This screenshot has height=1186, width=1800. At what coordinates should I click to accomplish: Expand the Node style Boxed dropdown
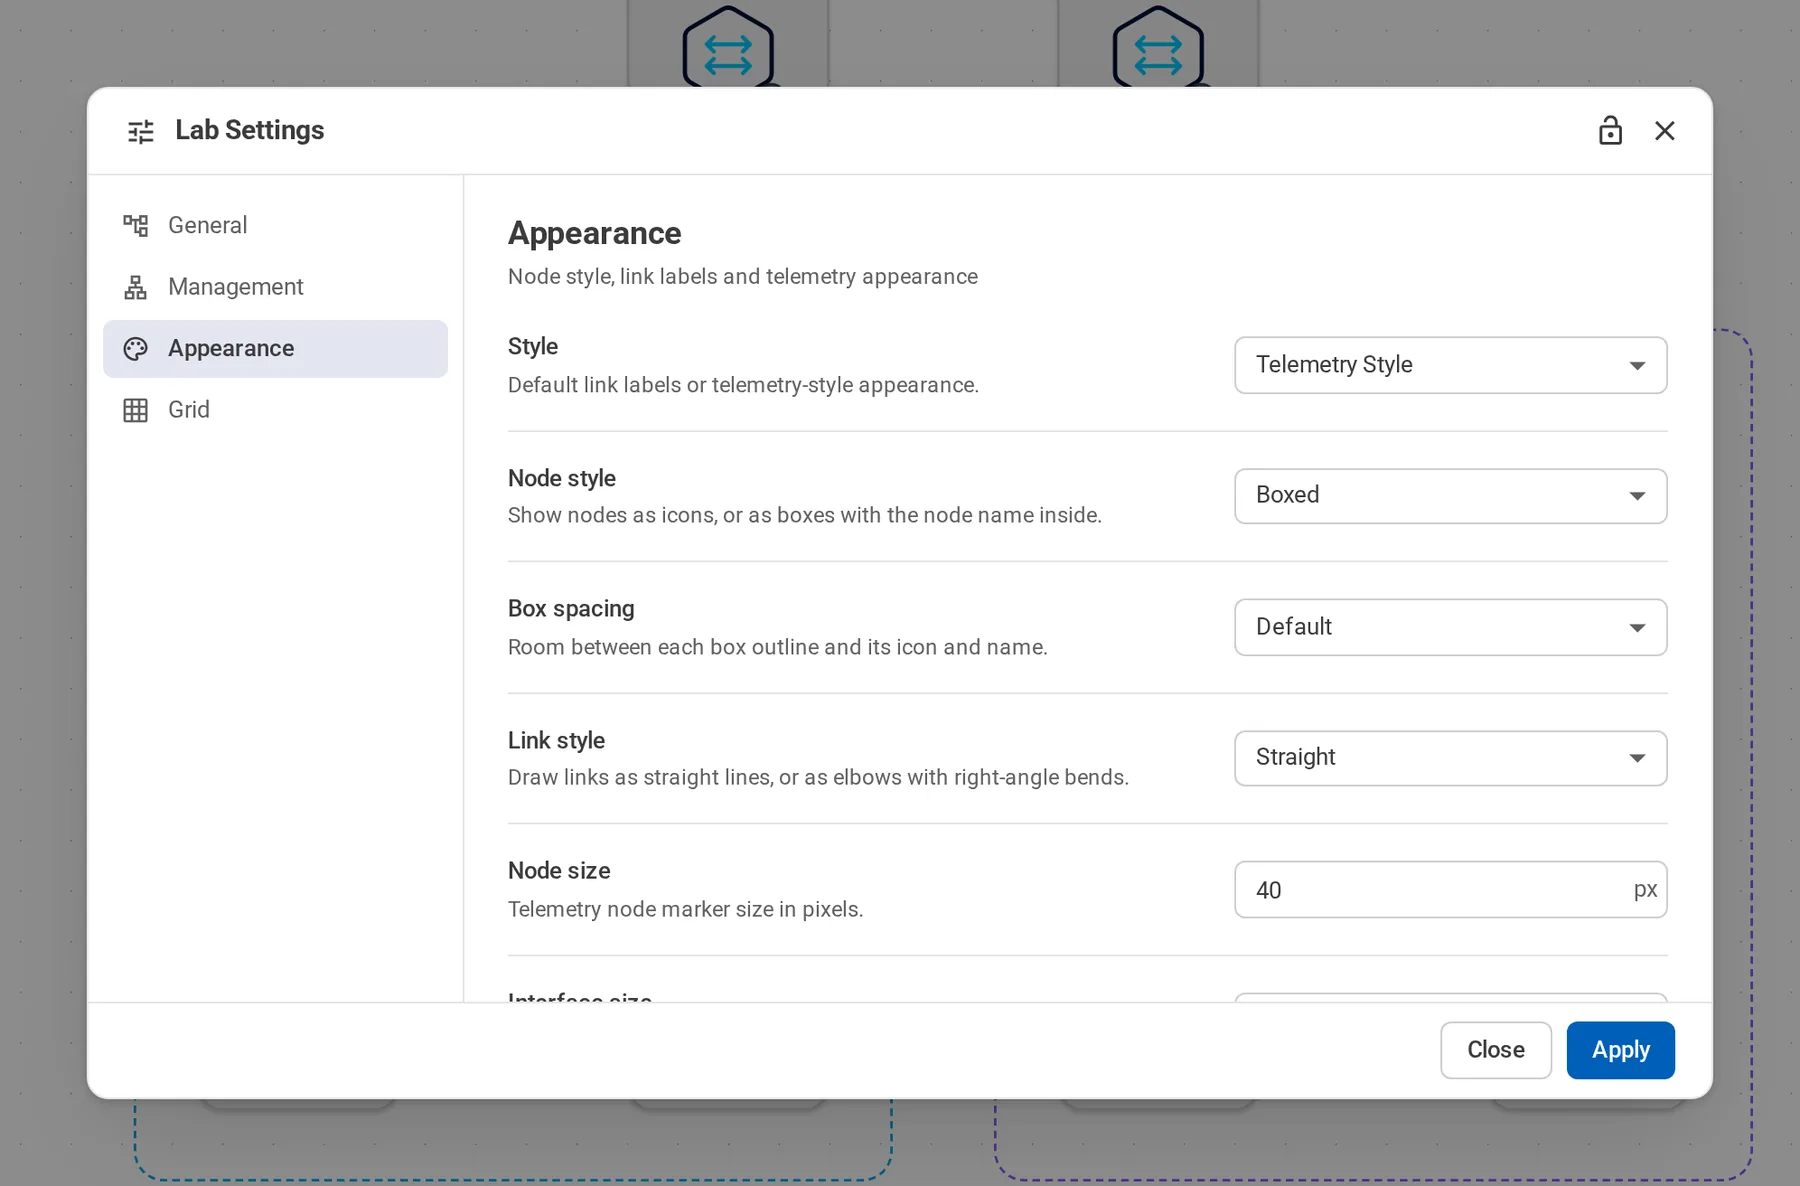1450,496
